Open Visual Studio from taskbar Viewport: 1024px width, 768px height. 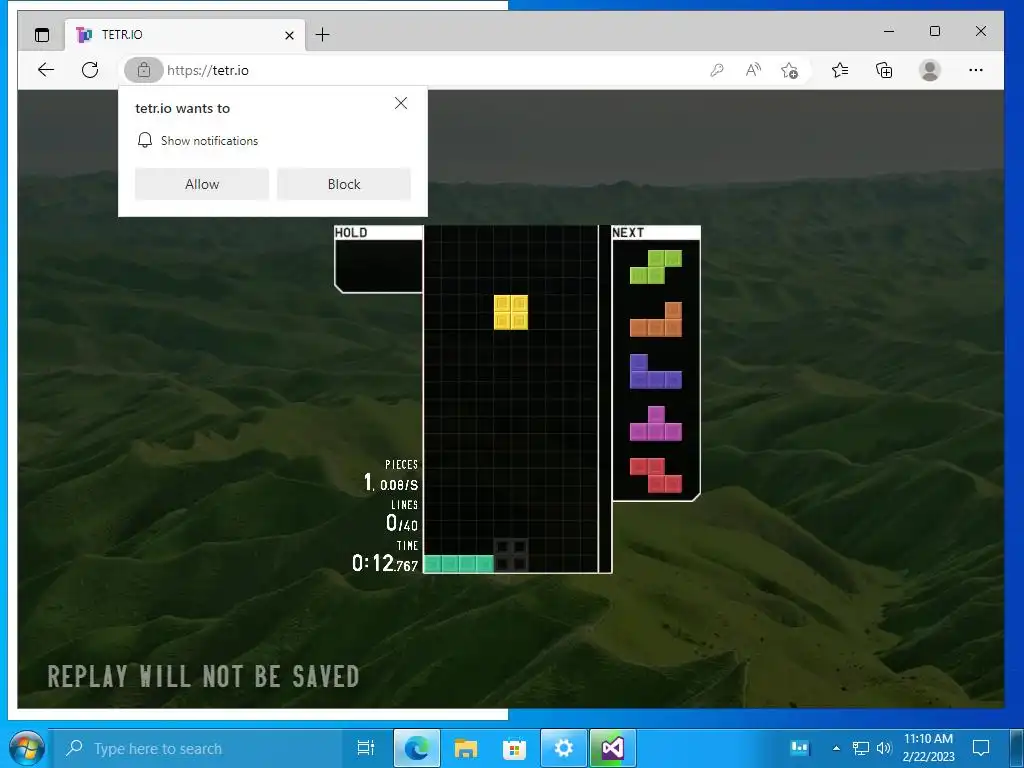pyautogui.click(x=613, y=748)
